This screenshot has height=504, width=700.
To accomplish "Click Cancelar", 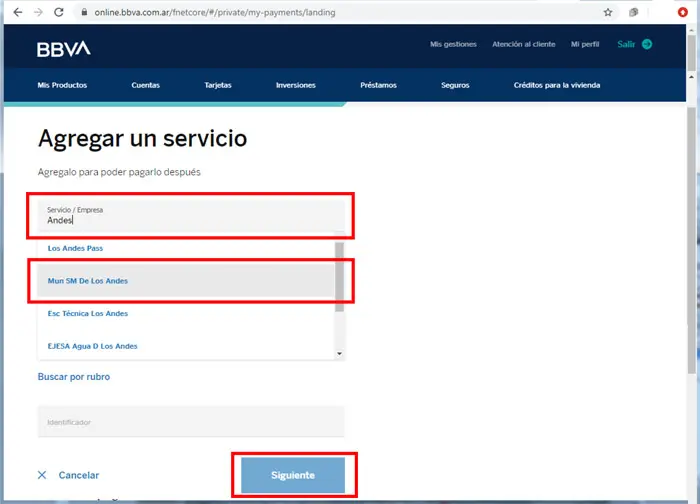I will click(x=79, y=475).
